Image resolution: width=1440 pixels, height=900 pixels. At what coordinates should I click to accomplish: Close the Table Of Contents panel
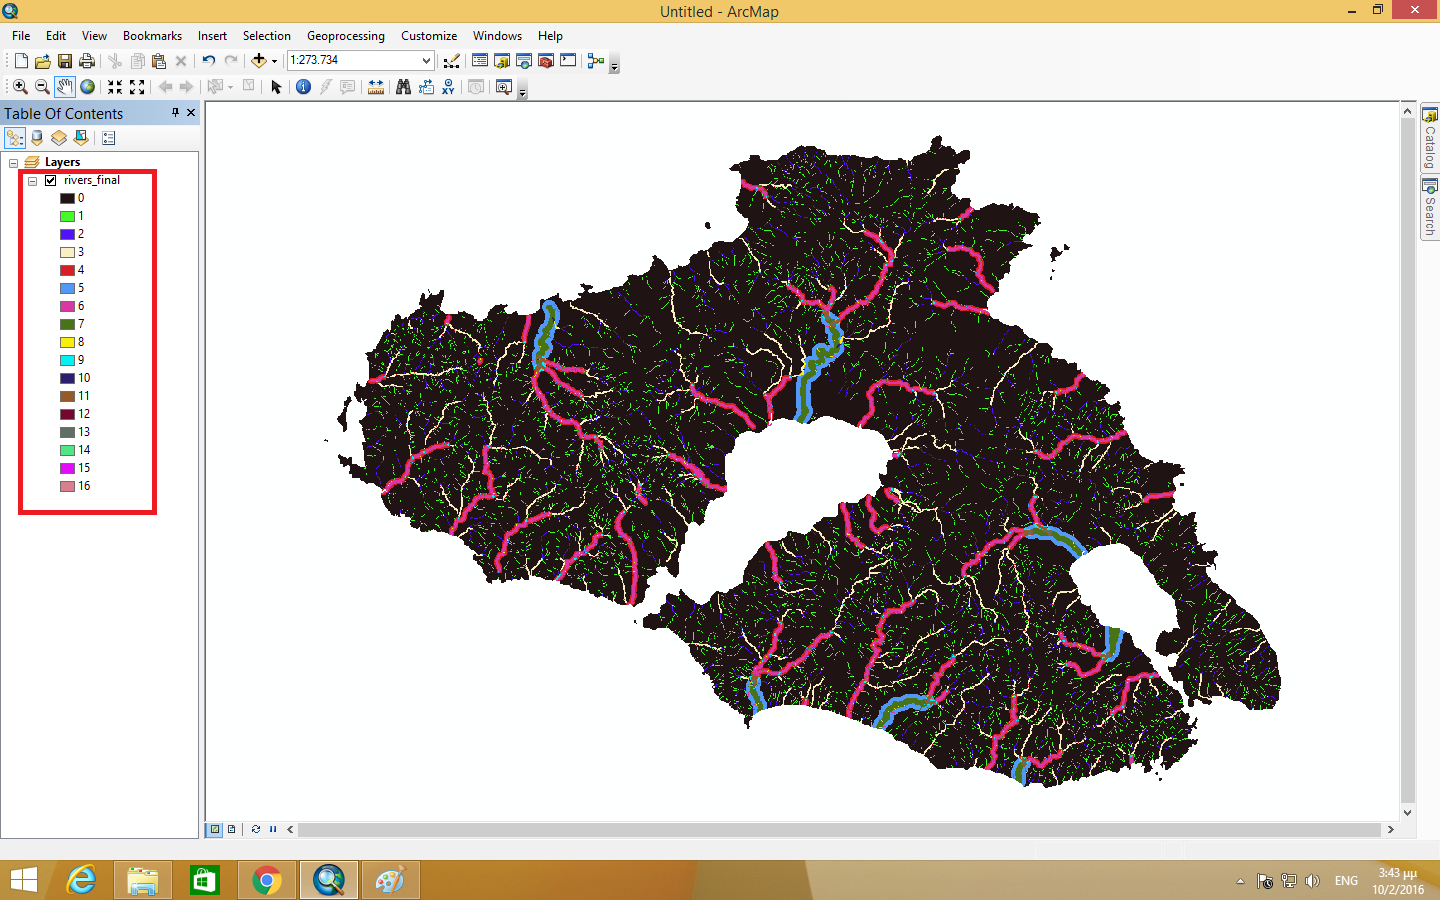pos(191,113)
